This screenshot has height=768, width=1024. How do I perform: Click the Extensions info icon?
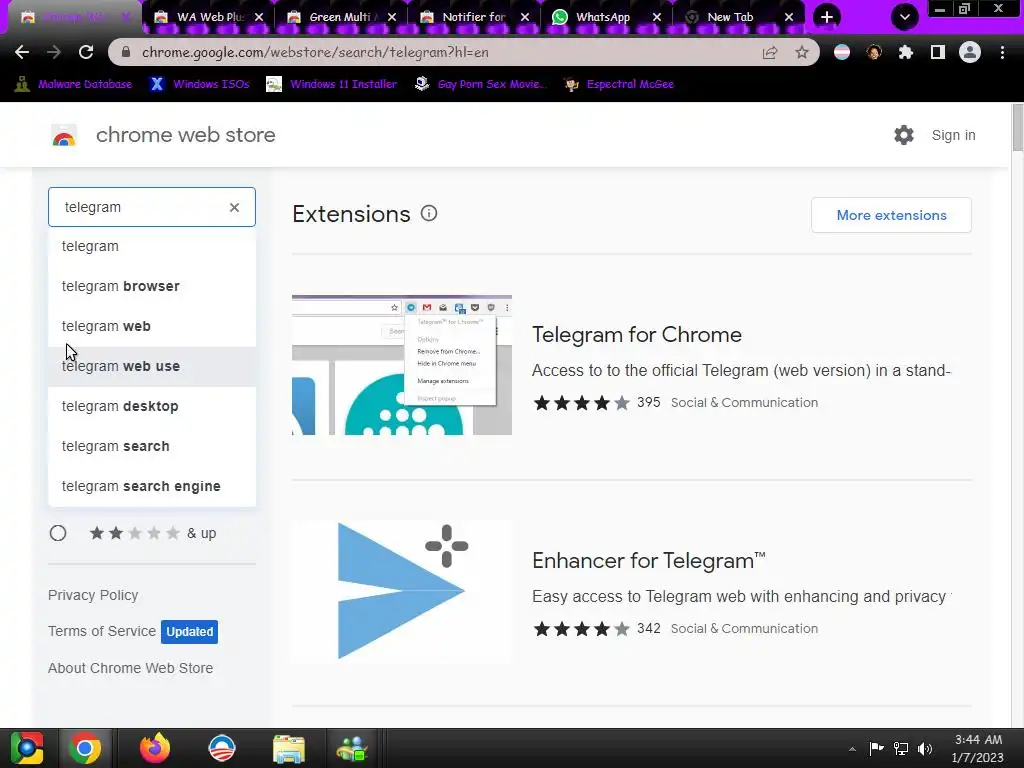429,214
